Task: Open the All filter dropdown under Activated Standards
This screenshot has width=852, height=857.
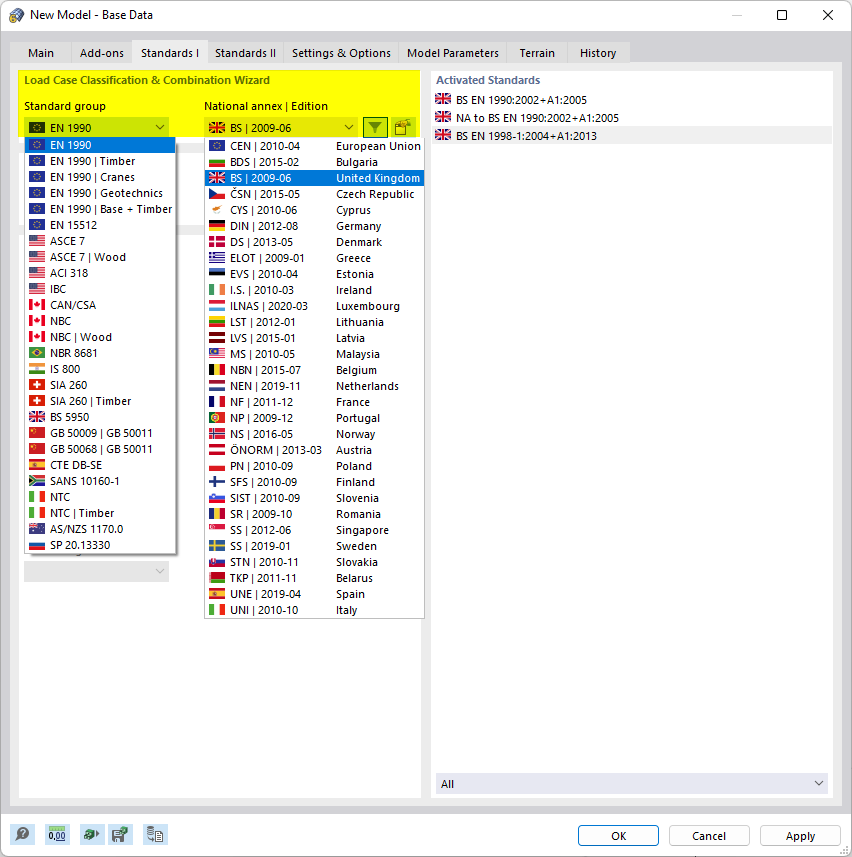Action: 632,783
